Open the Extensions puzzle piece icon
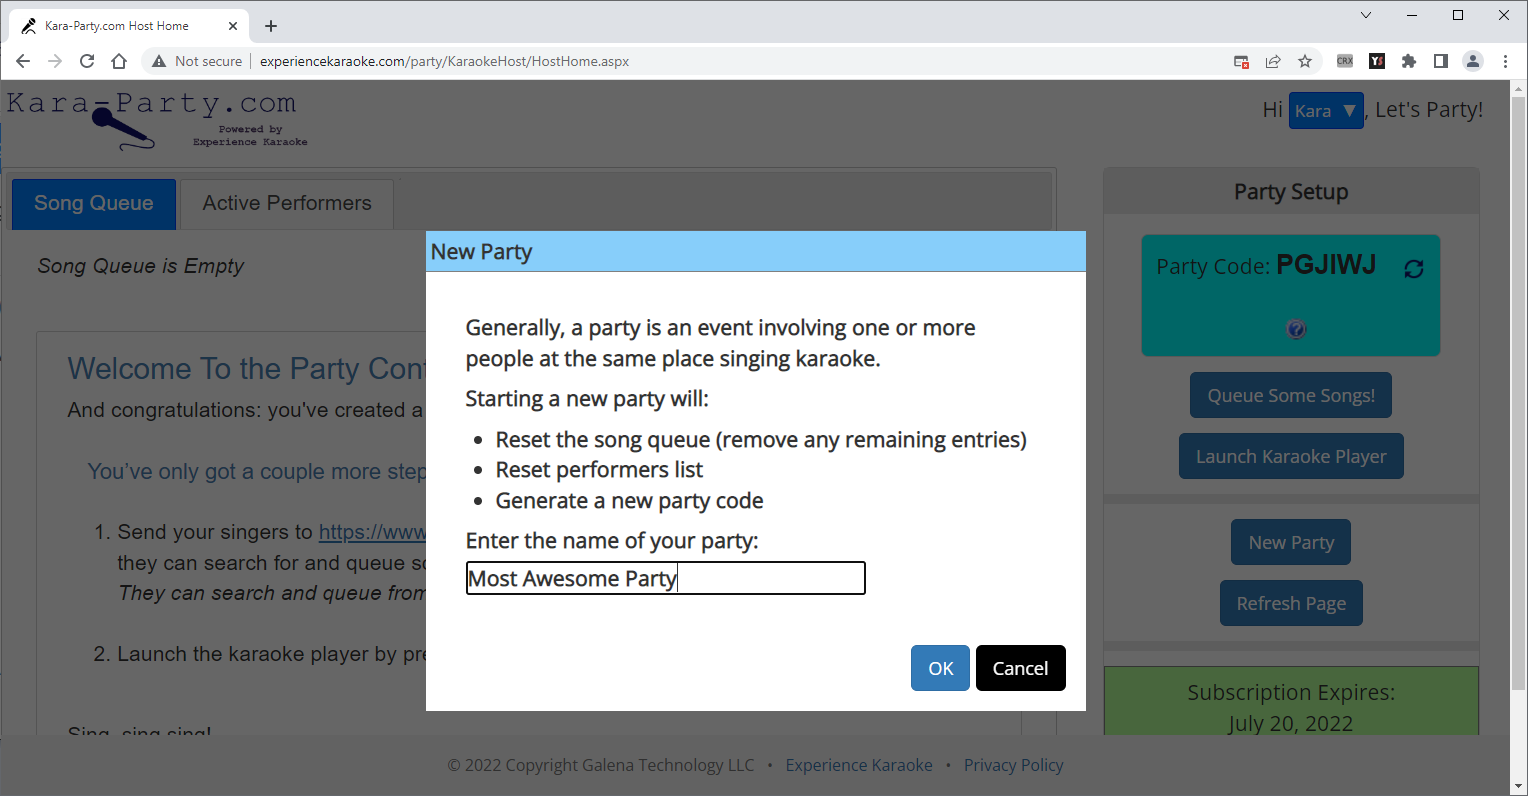 pyautogui.click(x=1409, y=61)
